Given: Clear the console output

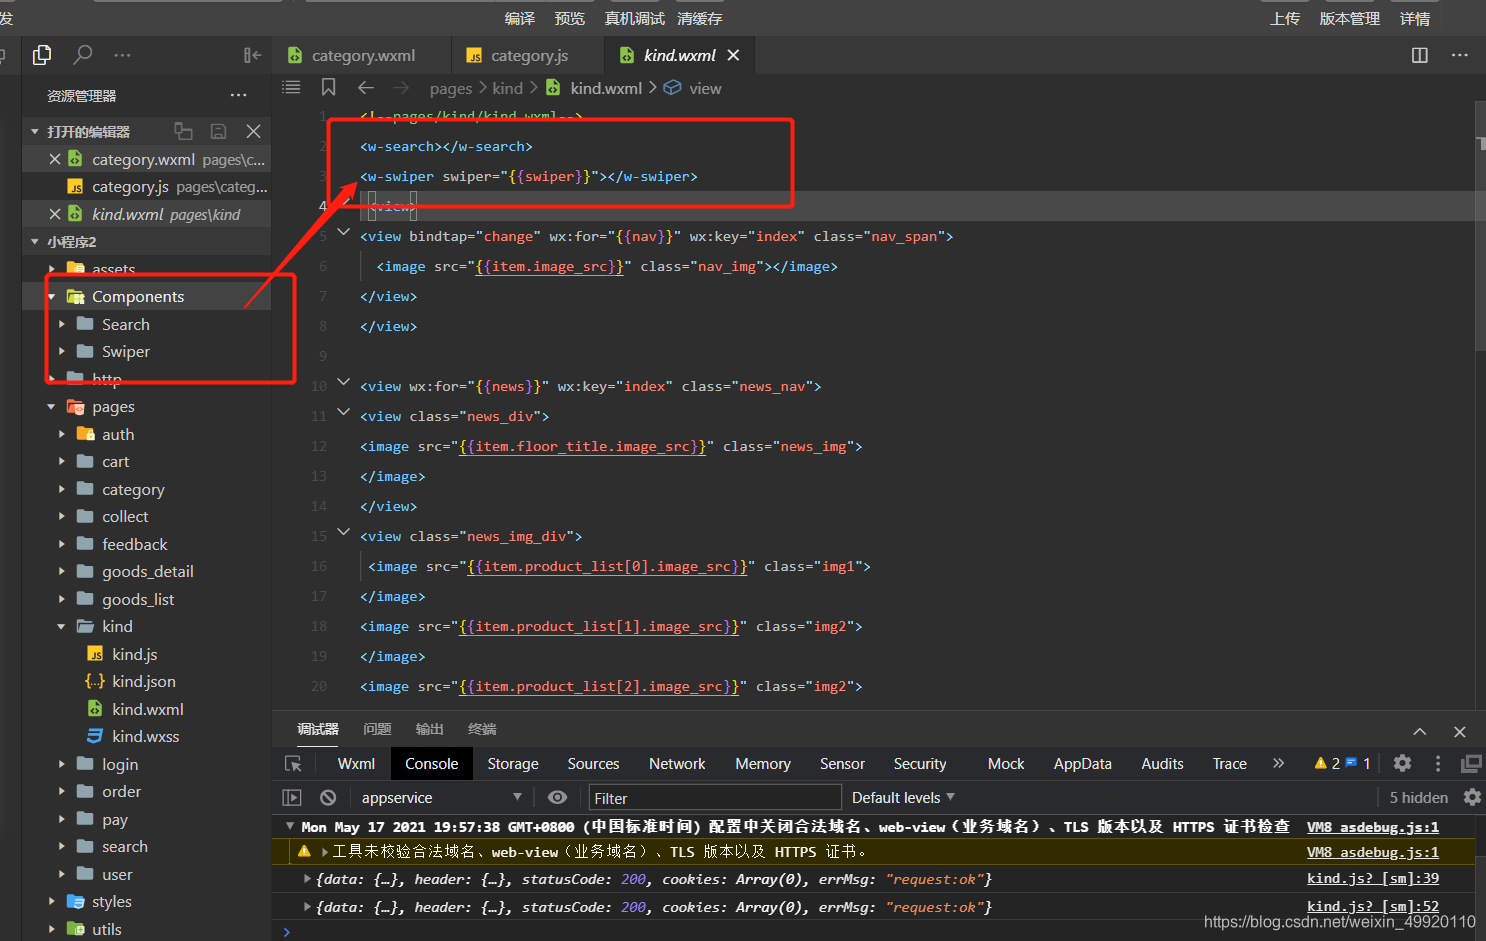Looking at the screenshot, I should pos(328,798).
